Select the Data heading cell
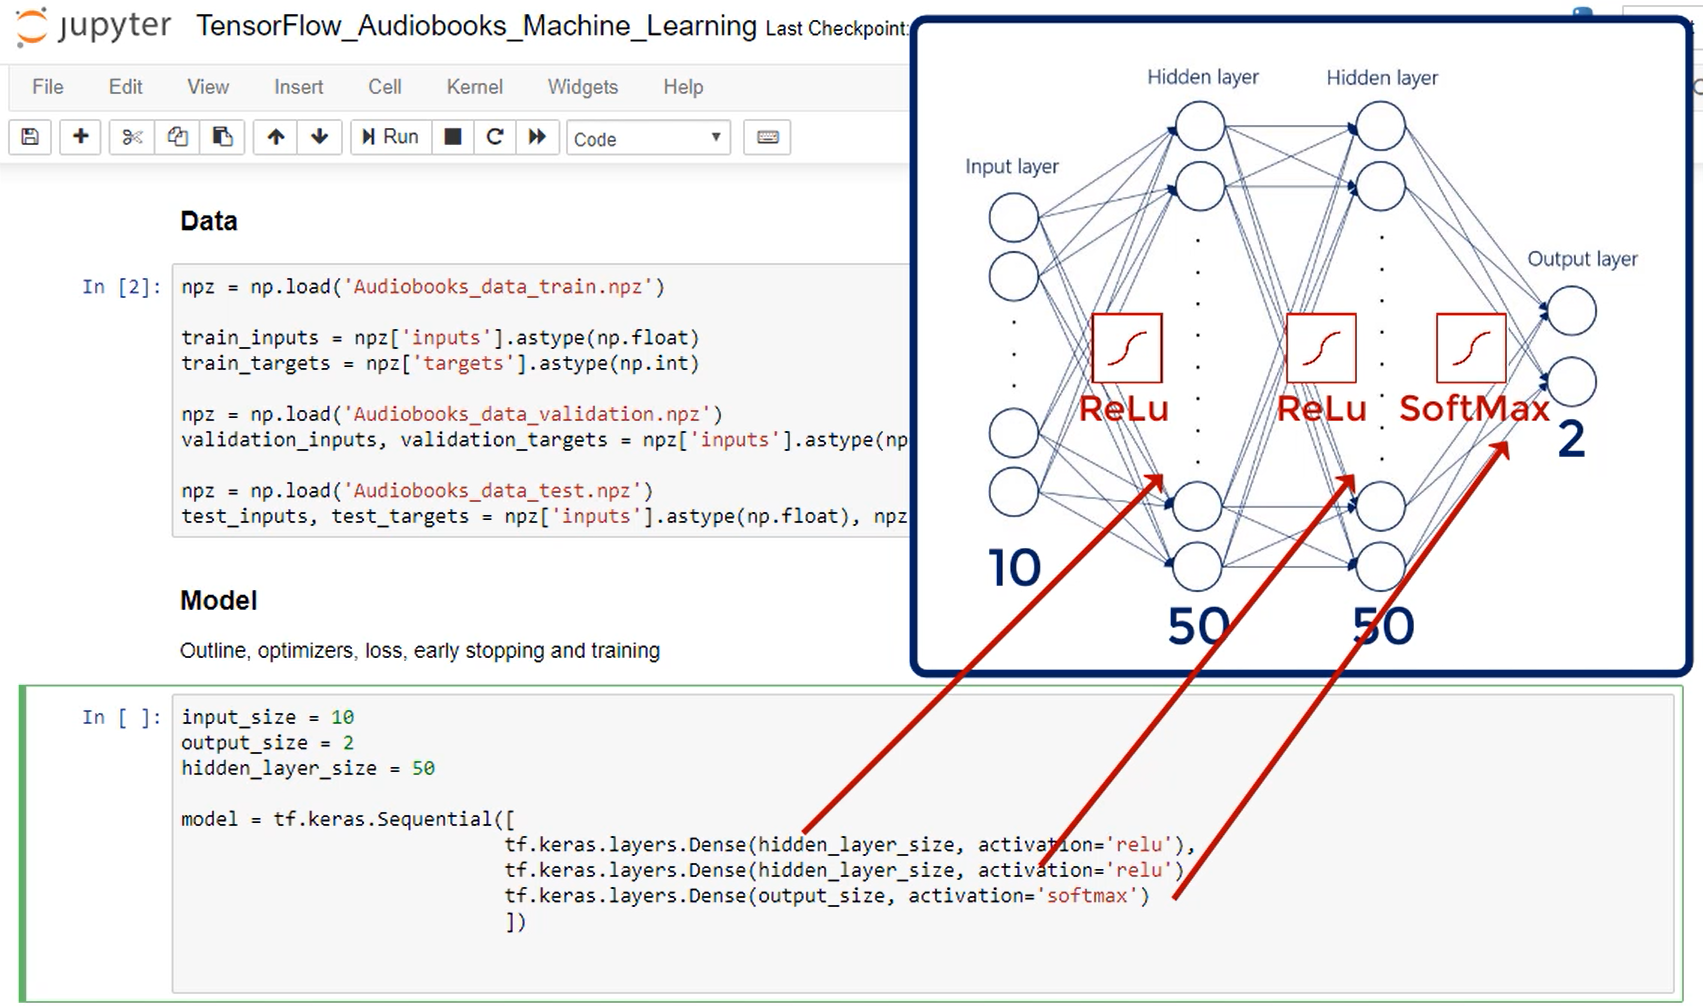Image resolution: width=1703 pixels, height=1007 pixels. click(208, 221)
